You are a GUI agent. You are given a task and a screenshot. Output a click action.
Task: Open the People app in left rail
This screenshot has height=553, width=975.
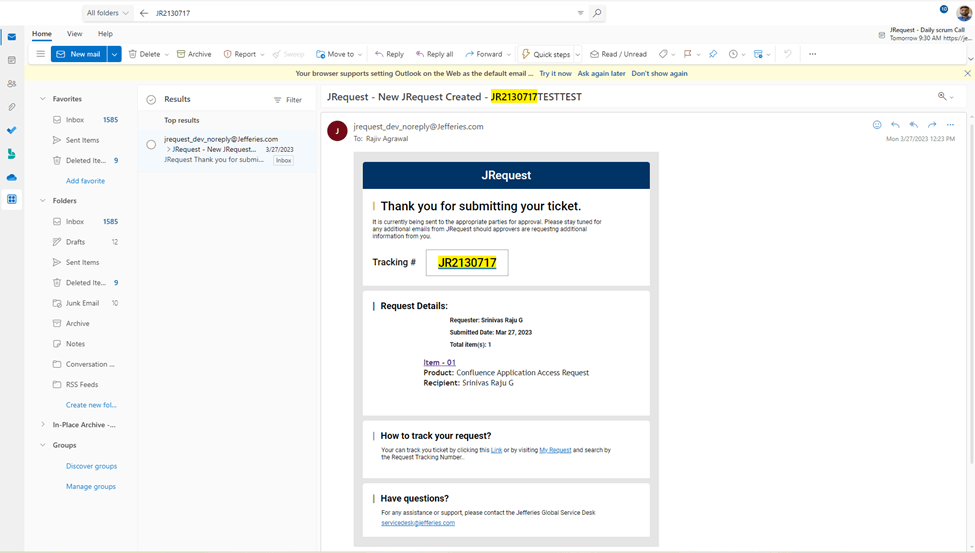tap(12, 83)
